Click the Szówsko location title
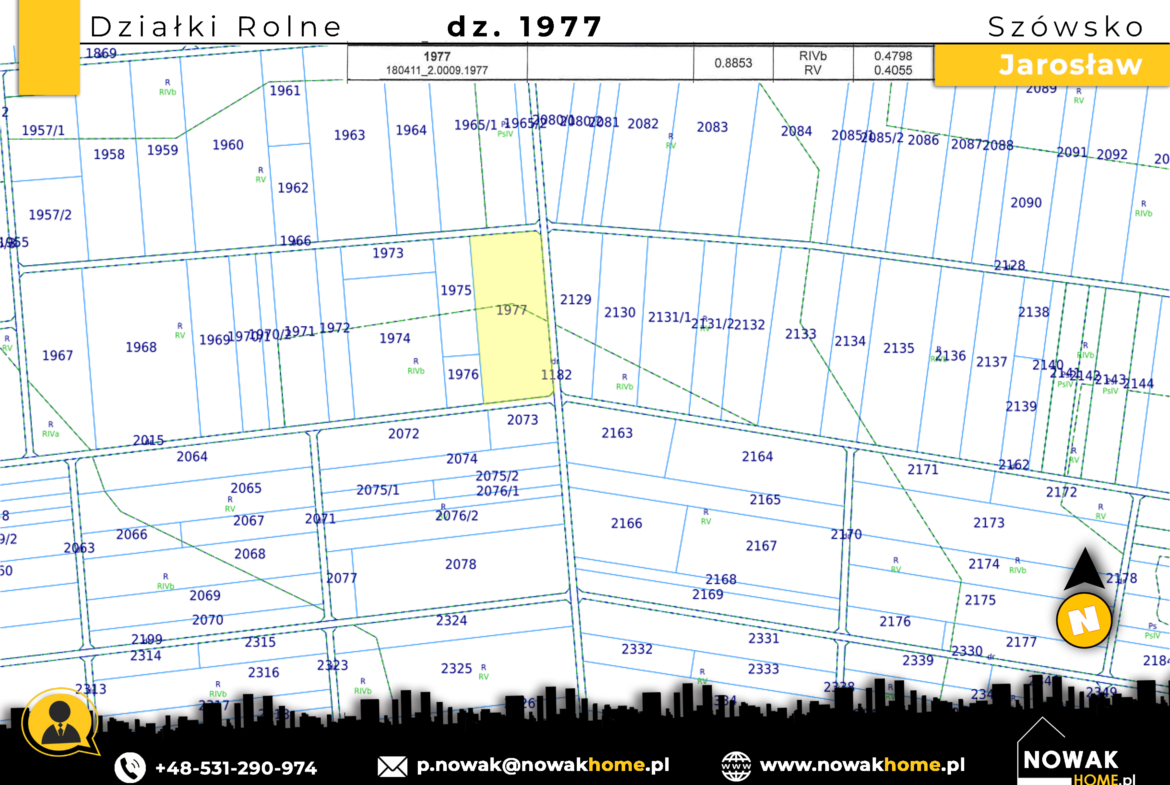This screenshot has width=1170, height=785. (1065, 27)
